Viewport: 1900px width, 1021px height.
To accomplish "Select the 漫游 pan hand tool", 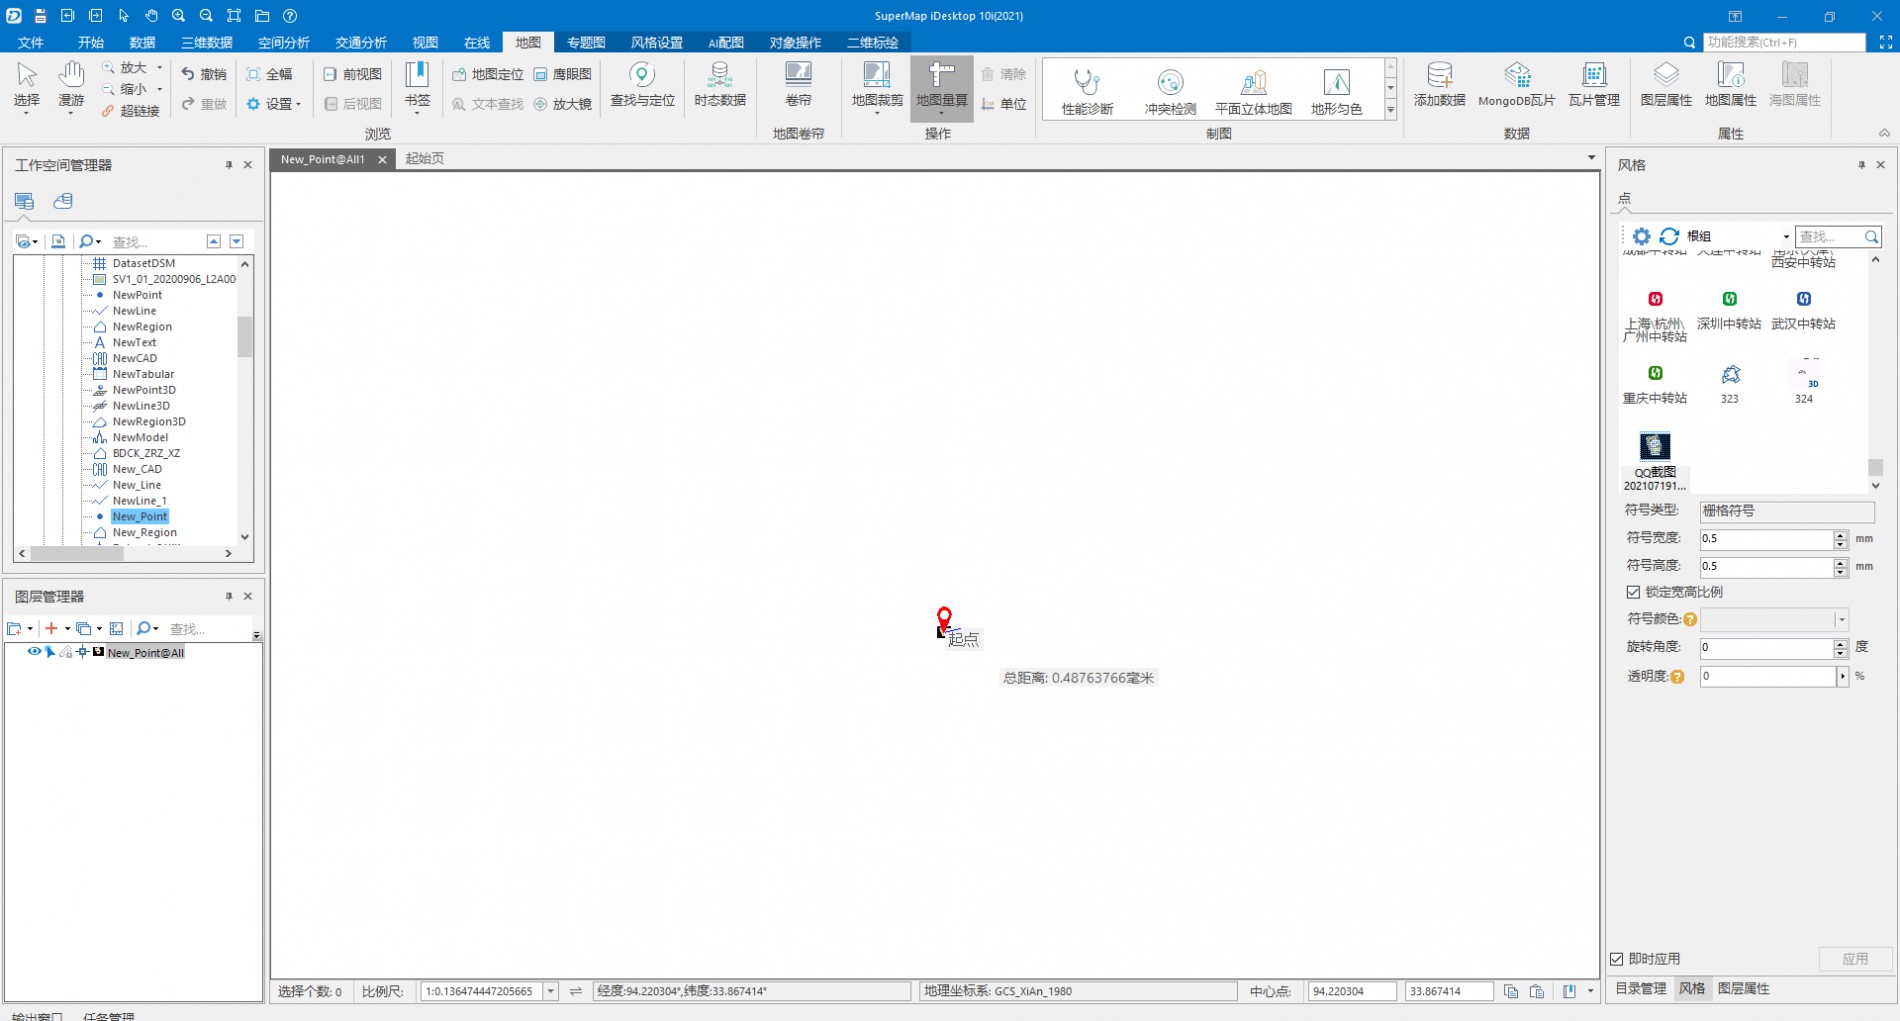I will (71, 86).
